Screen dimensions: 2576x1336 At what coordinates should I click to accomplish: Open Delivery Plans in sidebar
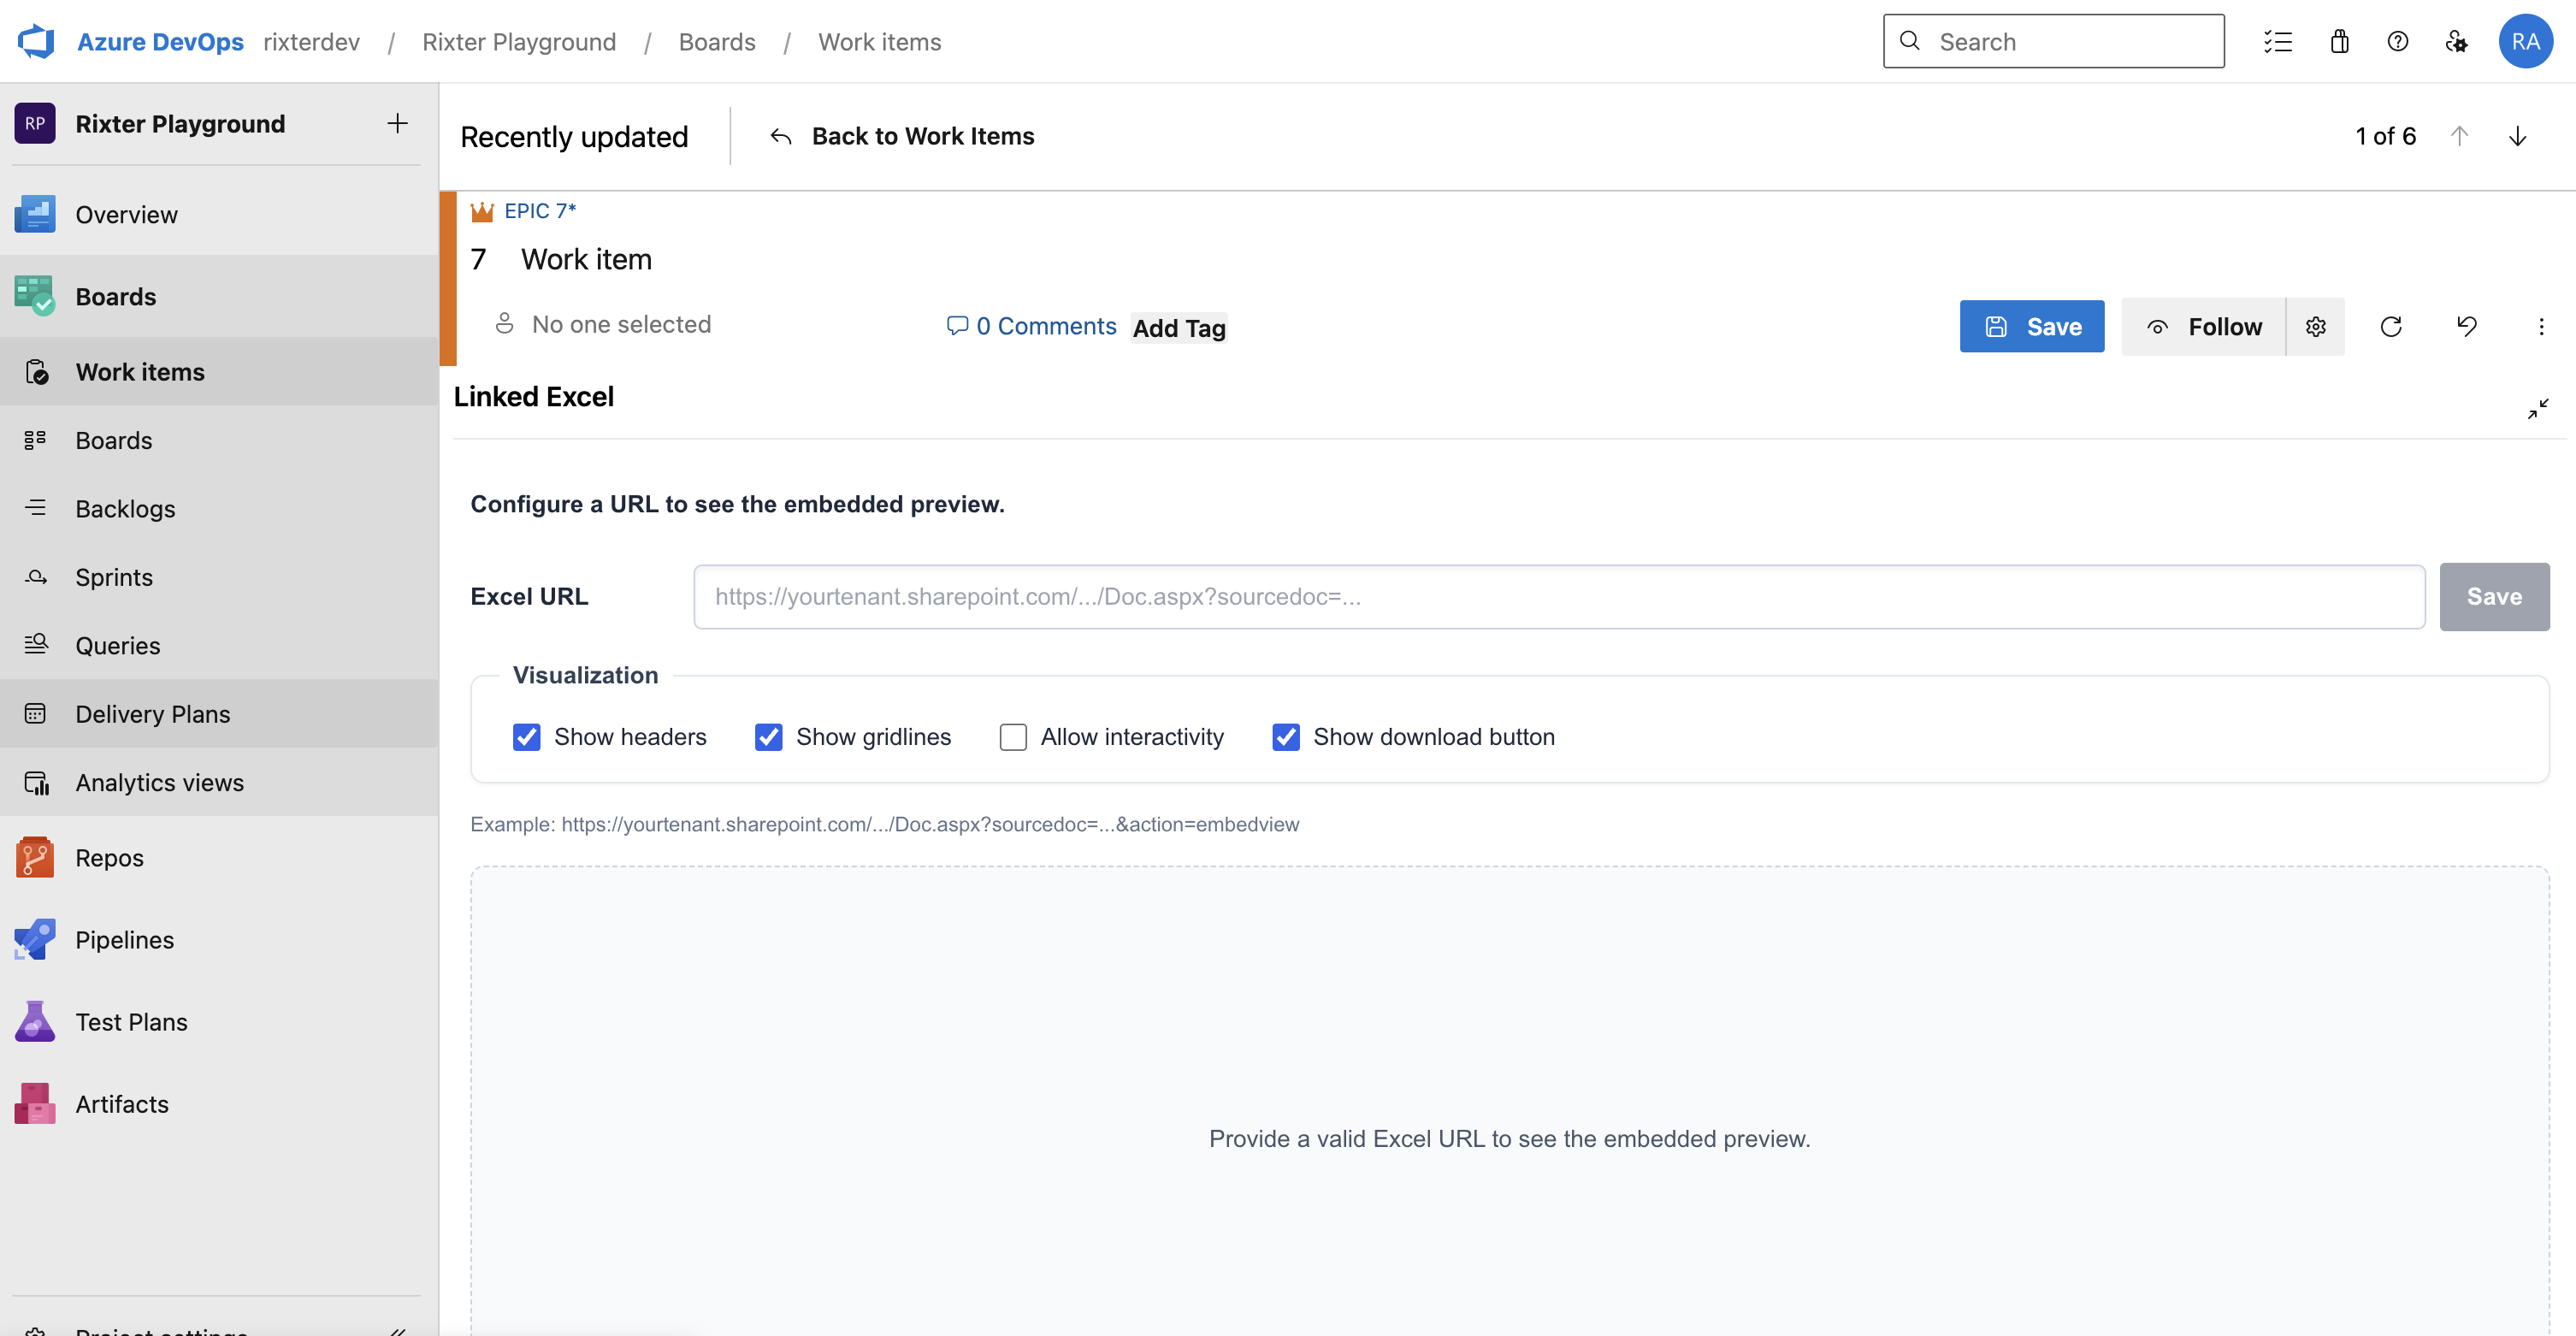(153, 714)
